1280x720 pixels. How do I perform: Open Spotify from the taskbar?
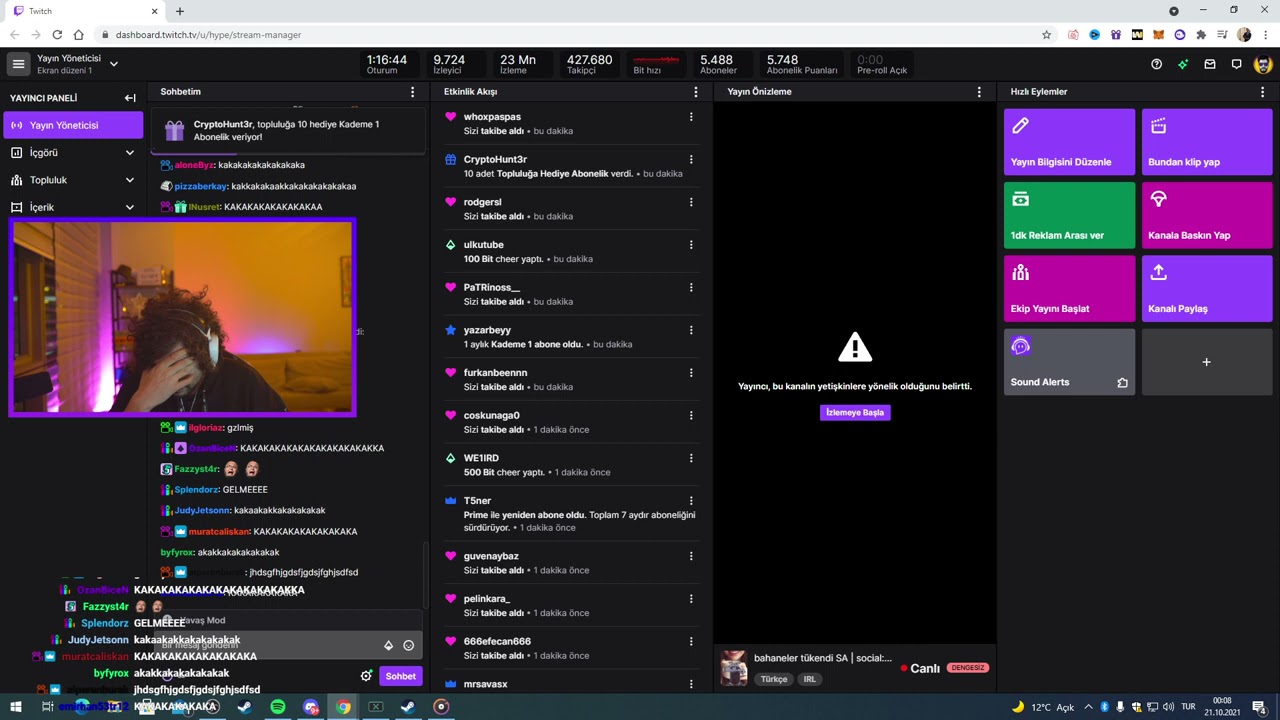278,706
